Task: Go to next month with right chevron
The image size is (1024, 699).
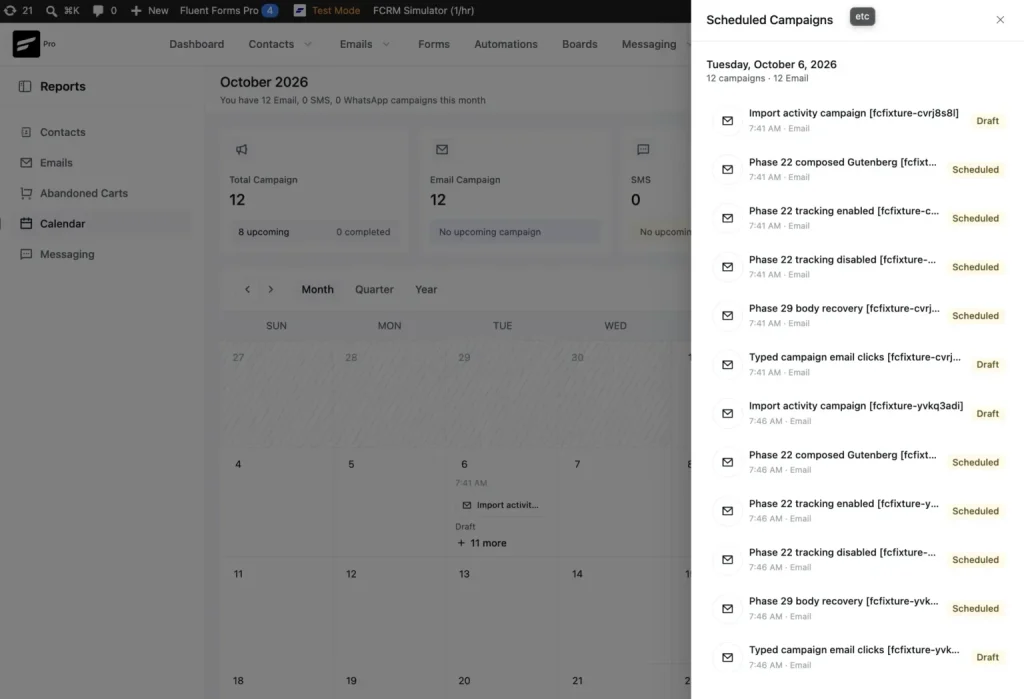Action: [x=271, y=289]
